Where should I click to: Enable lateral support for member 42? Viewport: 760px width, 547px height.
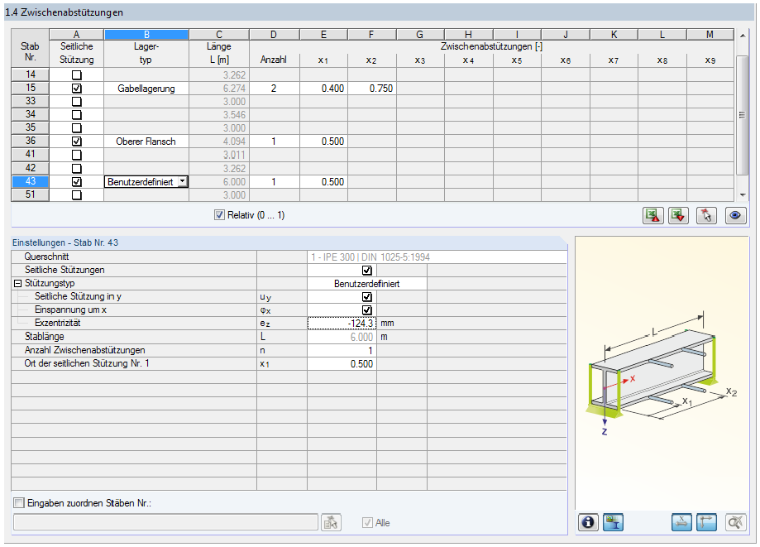[77, 169]
